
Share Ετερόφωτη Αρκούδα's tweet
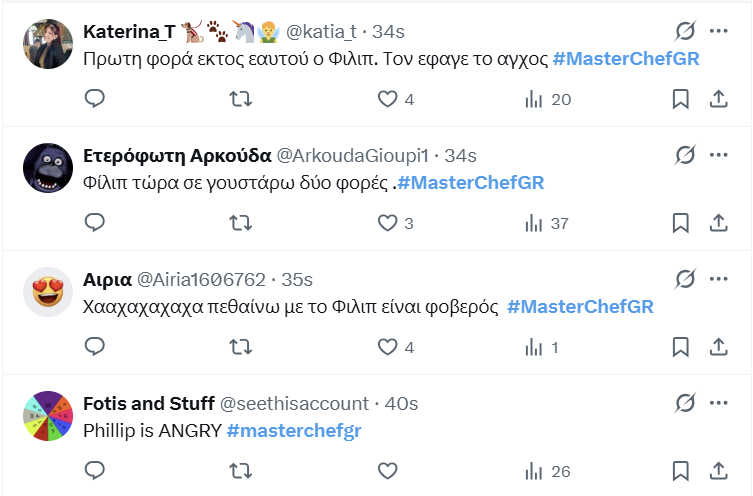click(x=718, y=222)
